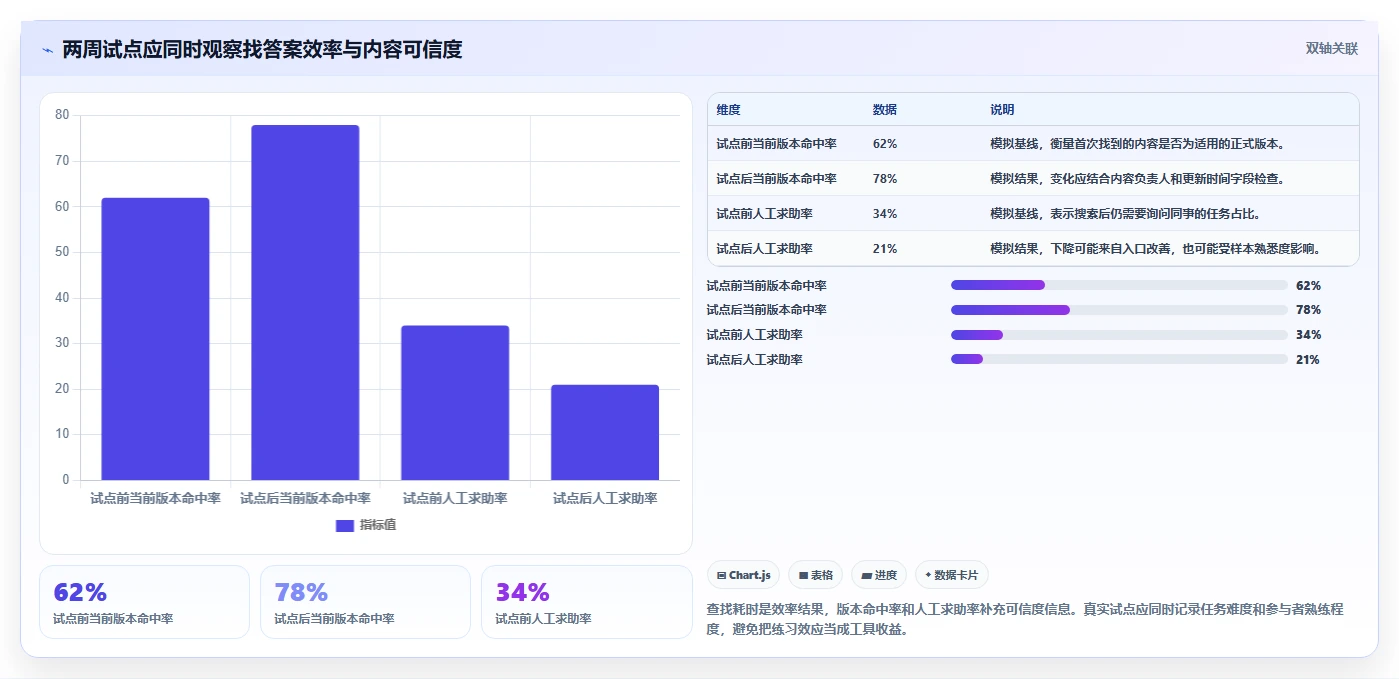Click the 34% value in the table

[x=885, y=214]
